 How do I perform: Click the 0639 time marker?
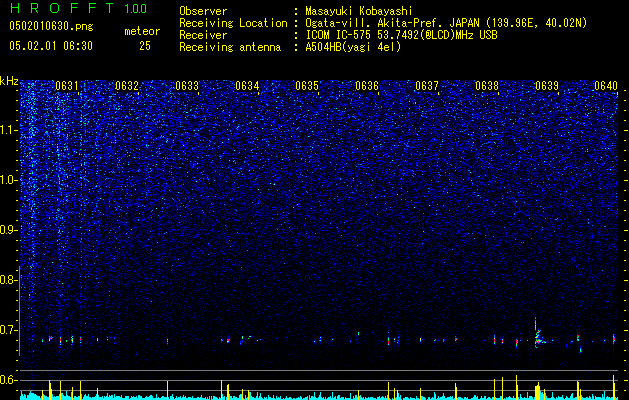click(547, 86)
